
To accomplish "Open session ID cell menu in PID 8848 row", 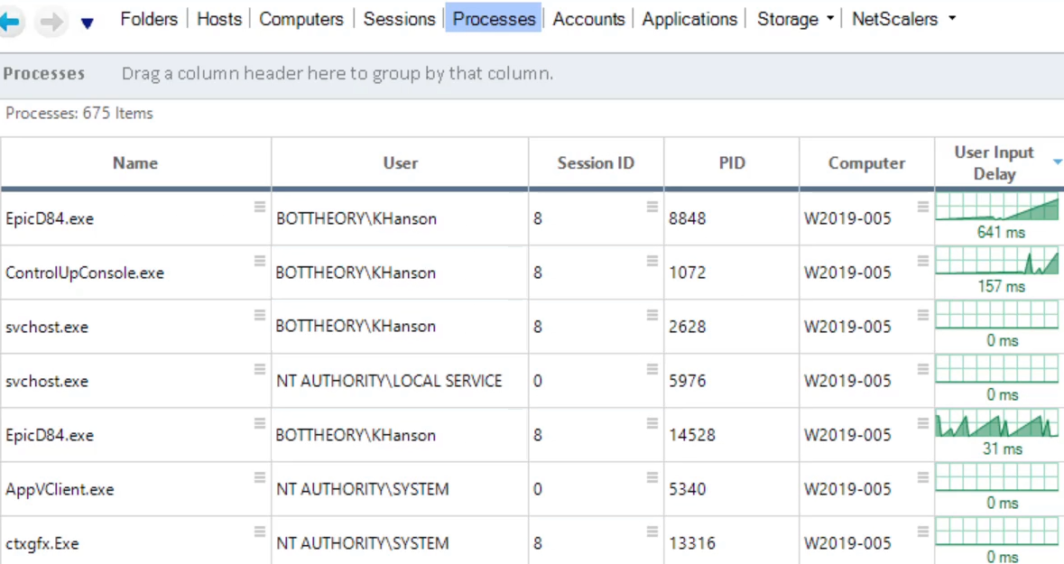I will point(652,206).
